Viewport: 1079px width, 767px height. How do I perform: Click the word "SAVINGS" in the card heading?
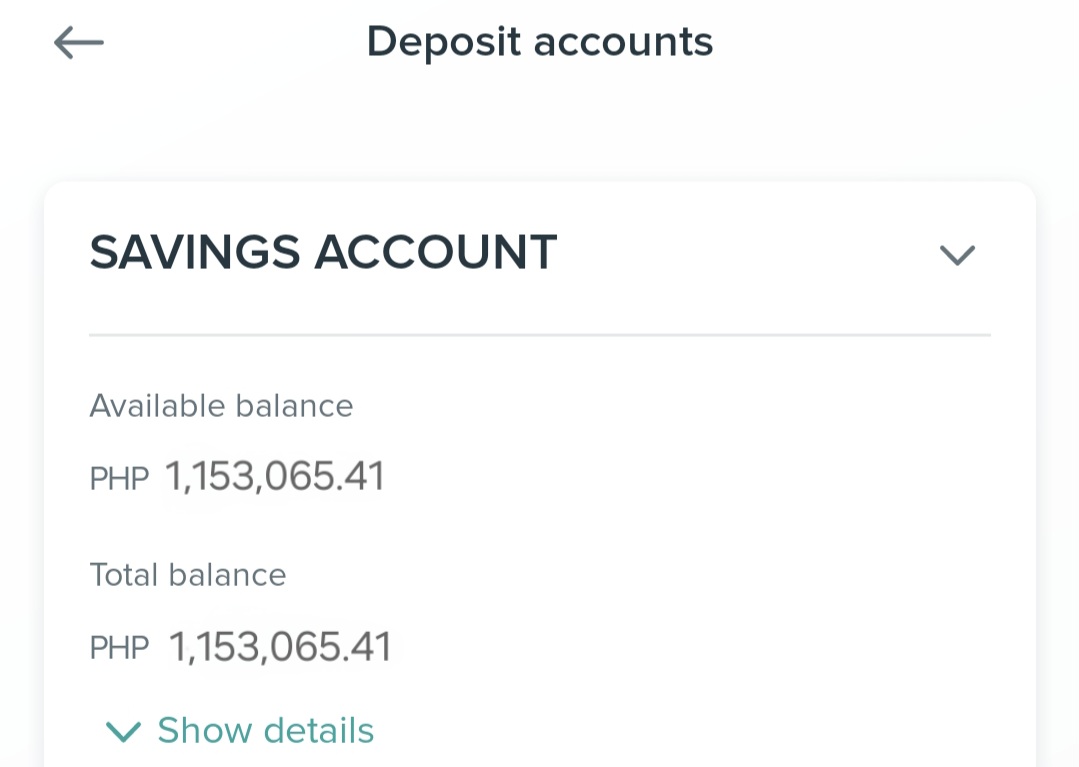(x=195, y=253)
